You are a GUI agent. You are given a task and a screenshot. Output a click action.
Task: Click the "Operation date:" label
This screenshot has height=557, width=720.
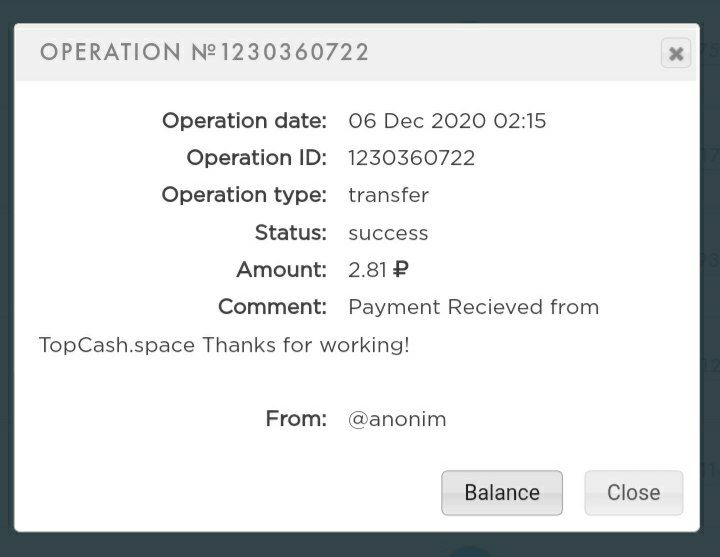coord(244,121)
